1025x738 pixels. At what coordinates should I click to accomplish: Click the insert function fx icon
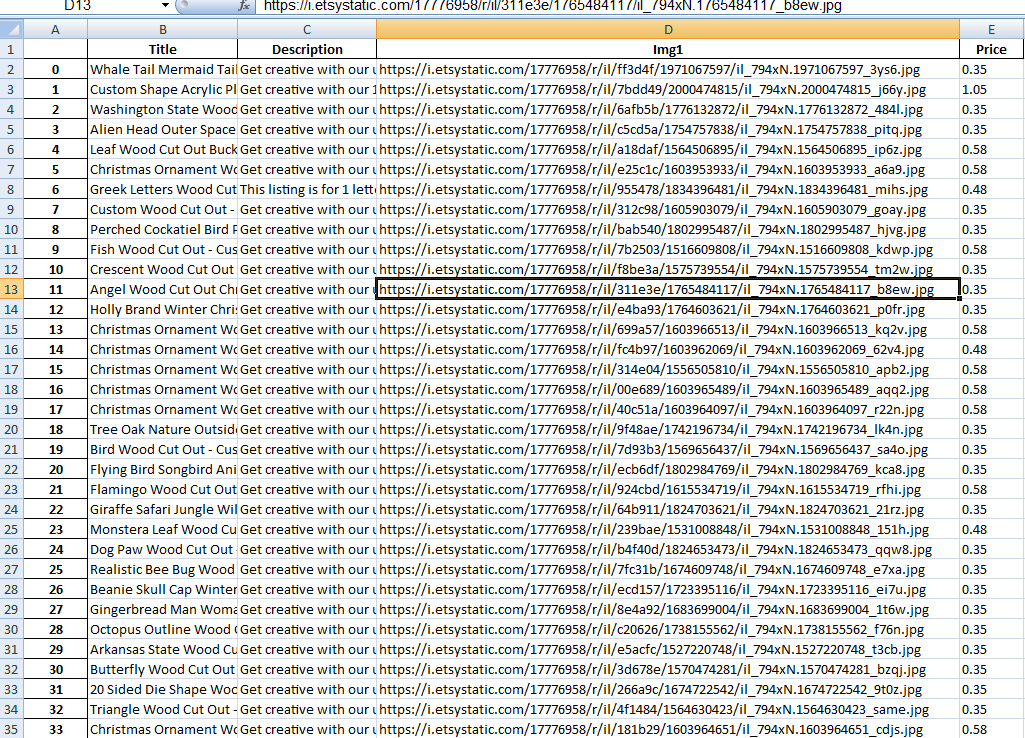click(244, 6)
